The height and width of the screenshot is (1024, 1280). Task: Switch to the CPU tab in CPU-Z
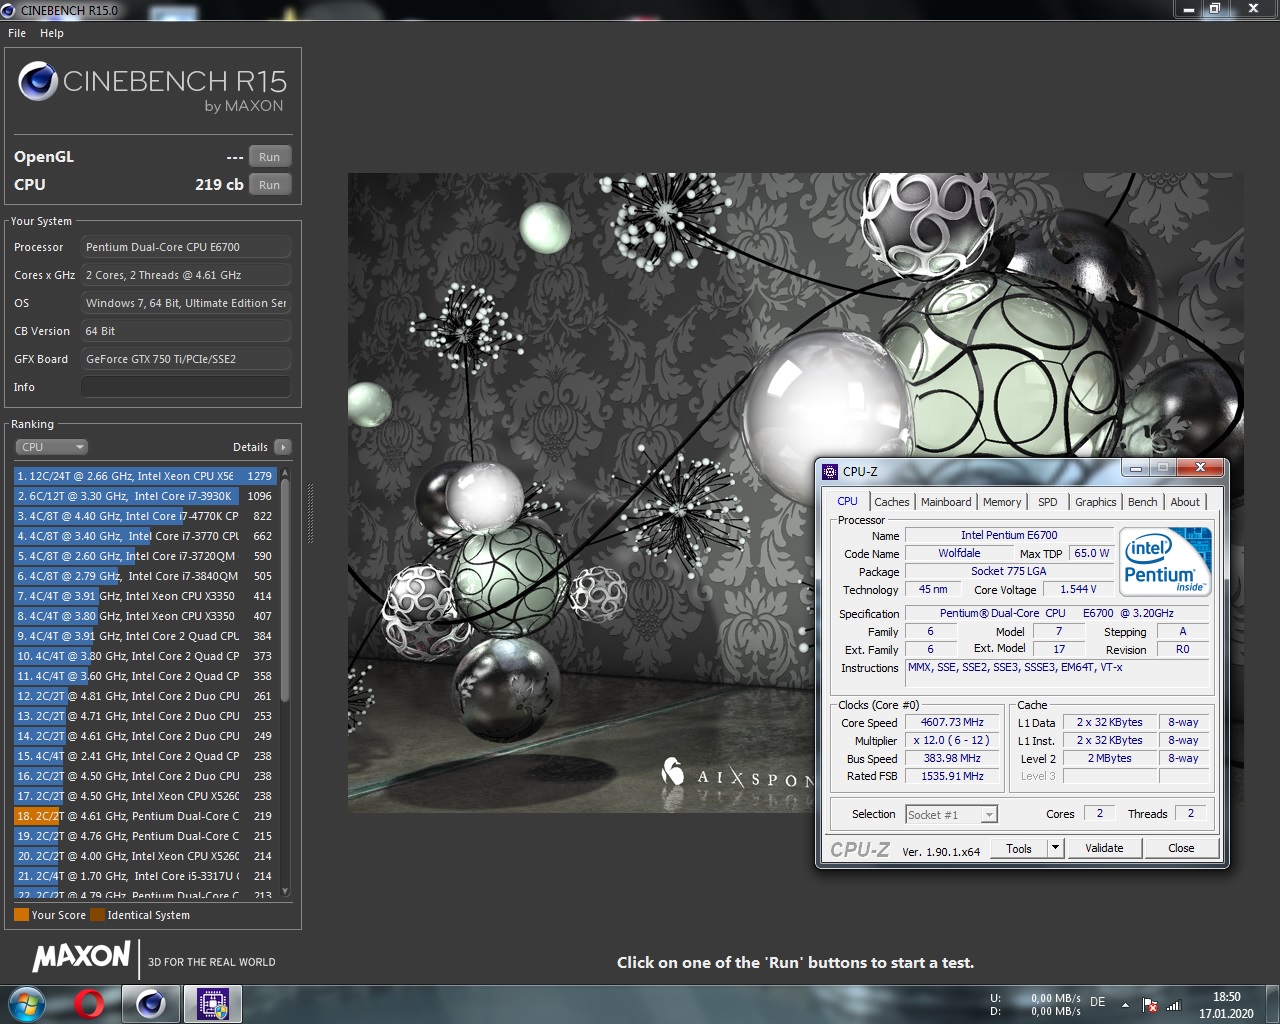[x=847, y=502]
